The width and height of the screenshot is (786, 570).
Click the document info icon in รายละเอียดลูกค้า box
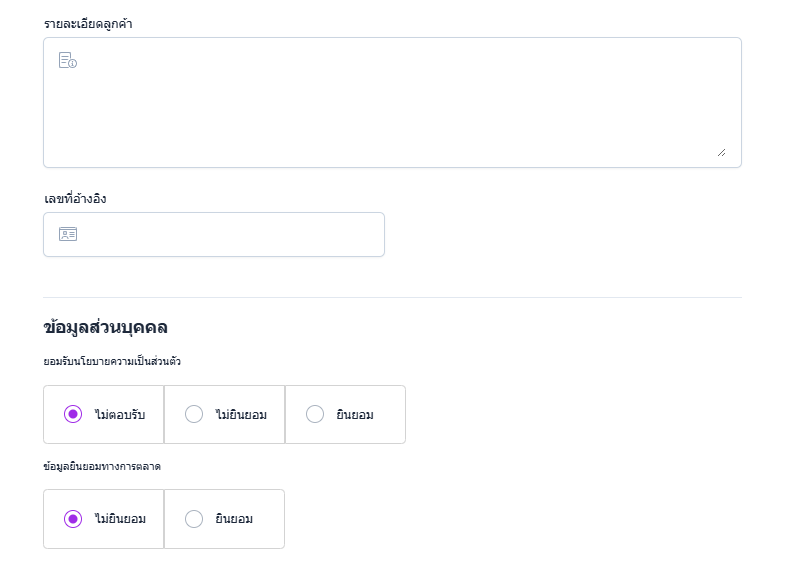coord(67,60)
